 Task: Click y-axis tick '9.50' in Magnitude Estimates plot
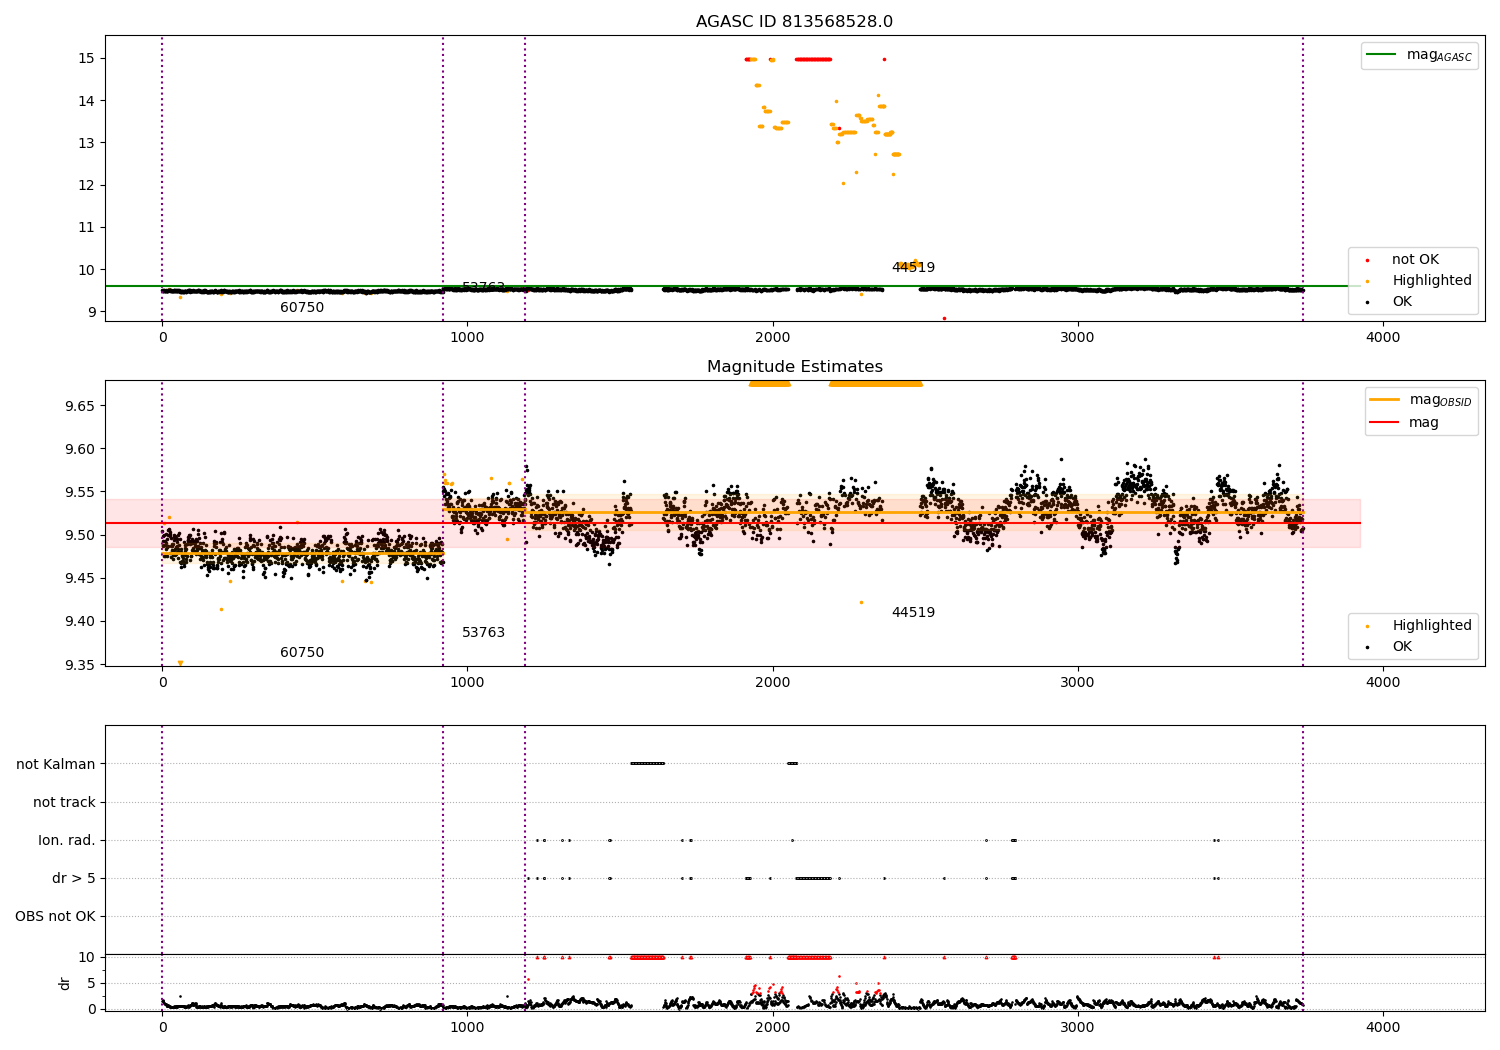[82, 536]
